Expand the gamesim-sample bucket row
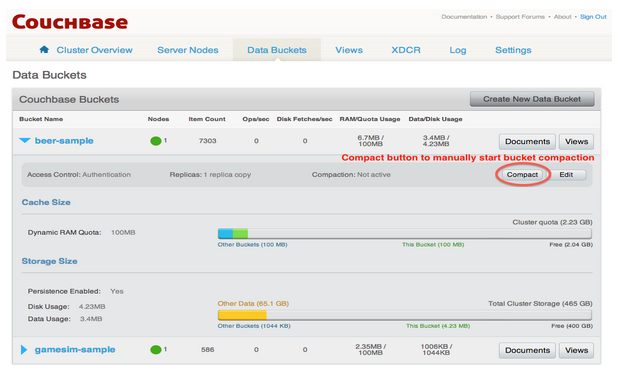Image resolution: width=618 pixels, height=371 pixels. 24,350
